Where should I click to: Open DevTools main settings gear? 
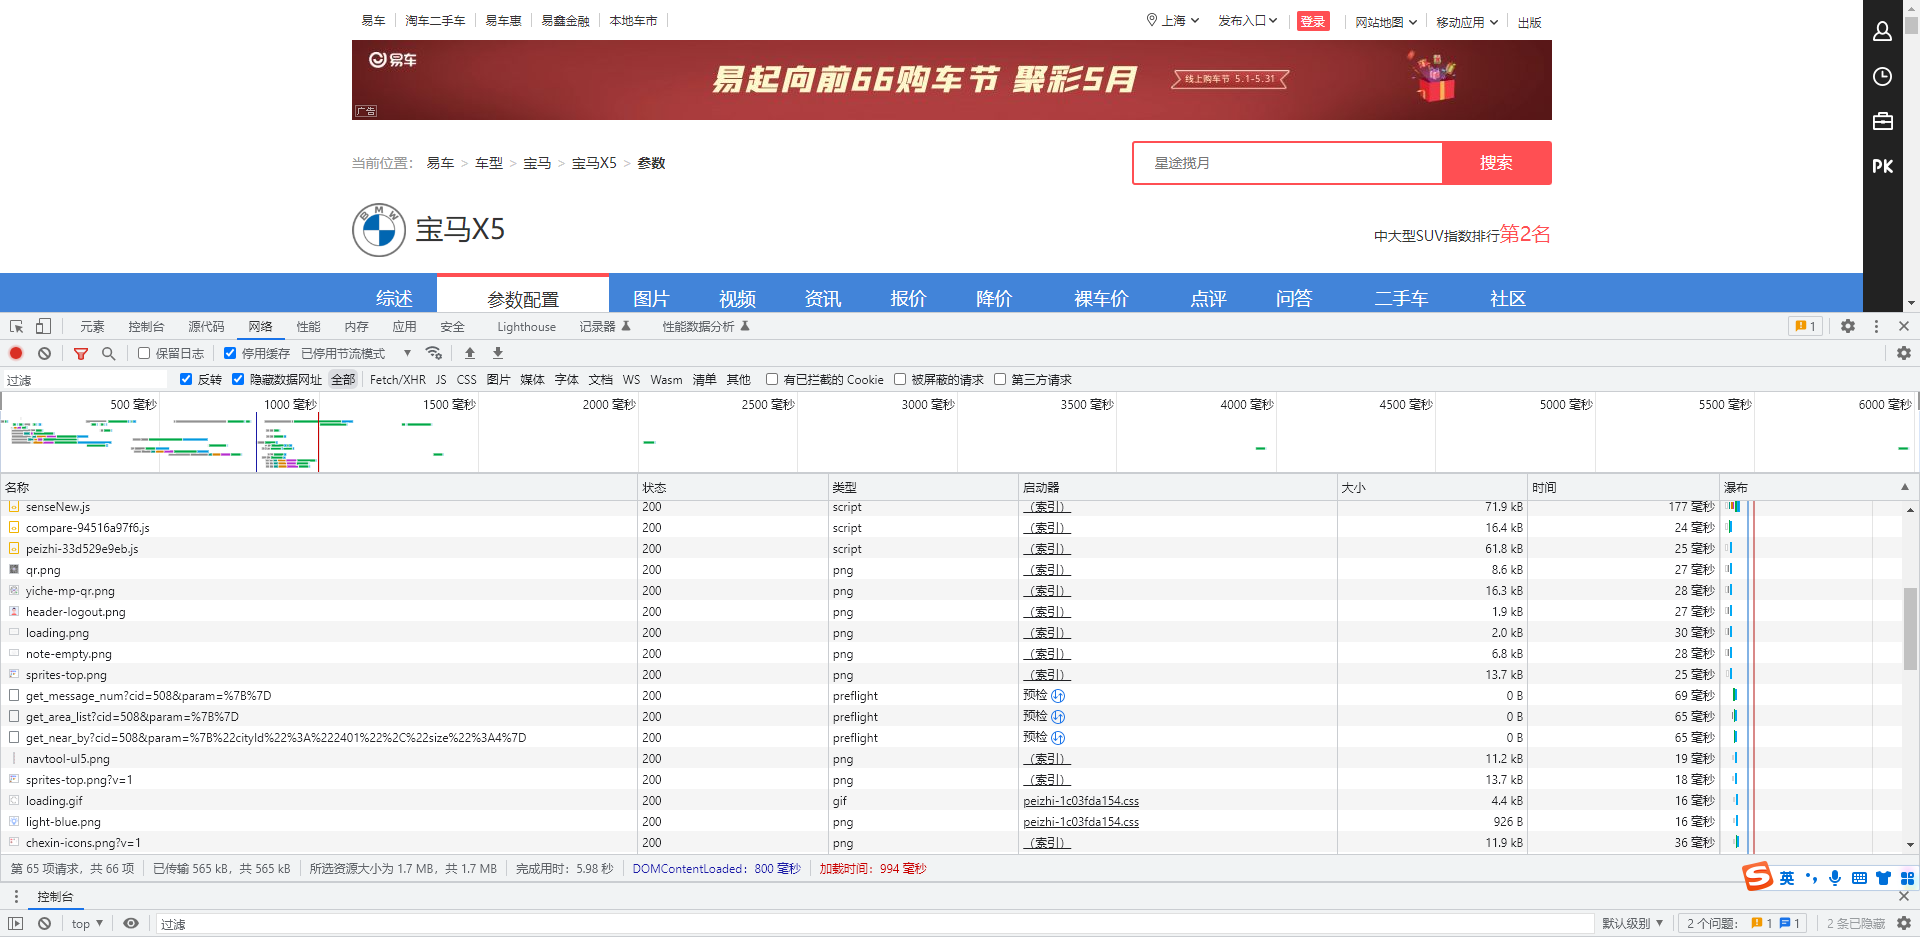[x=1848, y=326]
